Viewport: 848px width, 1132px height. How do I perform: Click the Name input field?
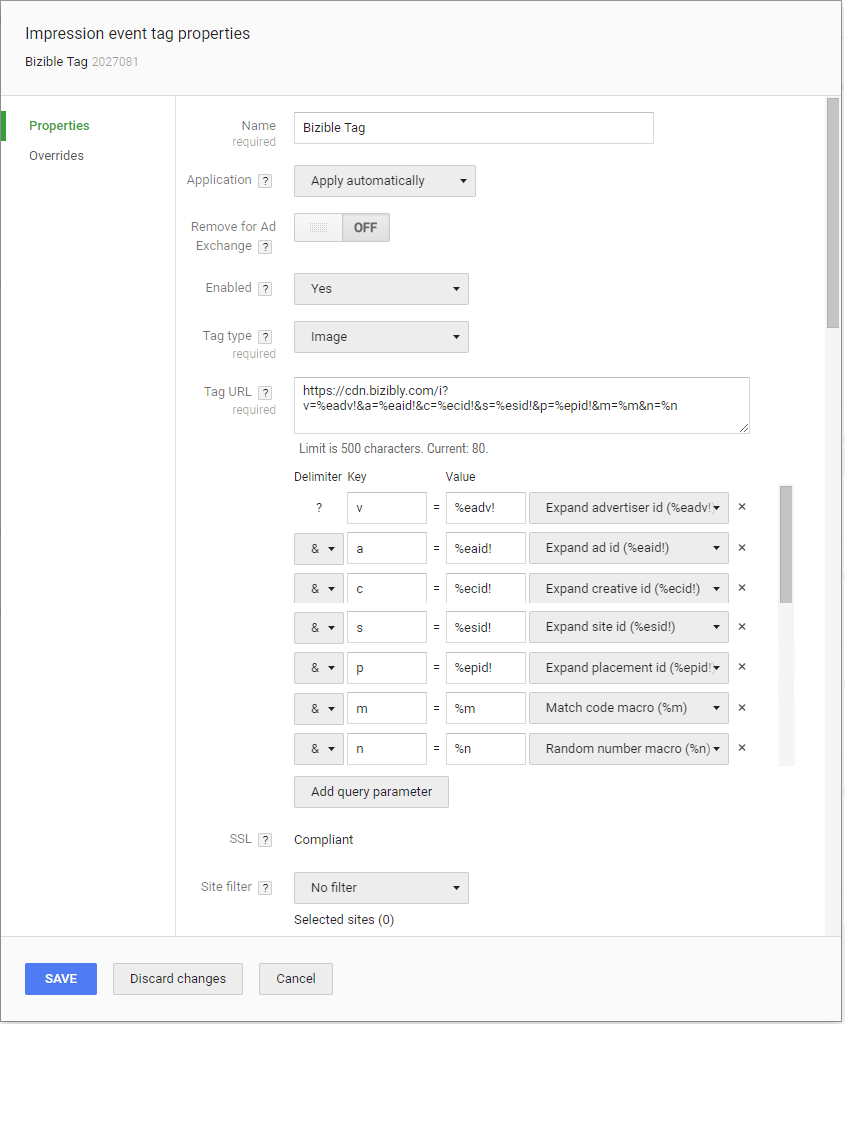pos(473,128)
